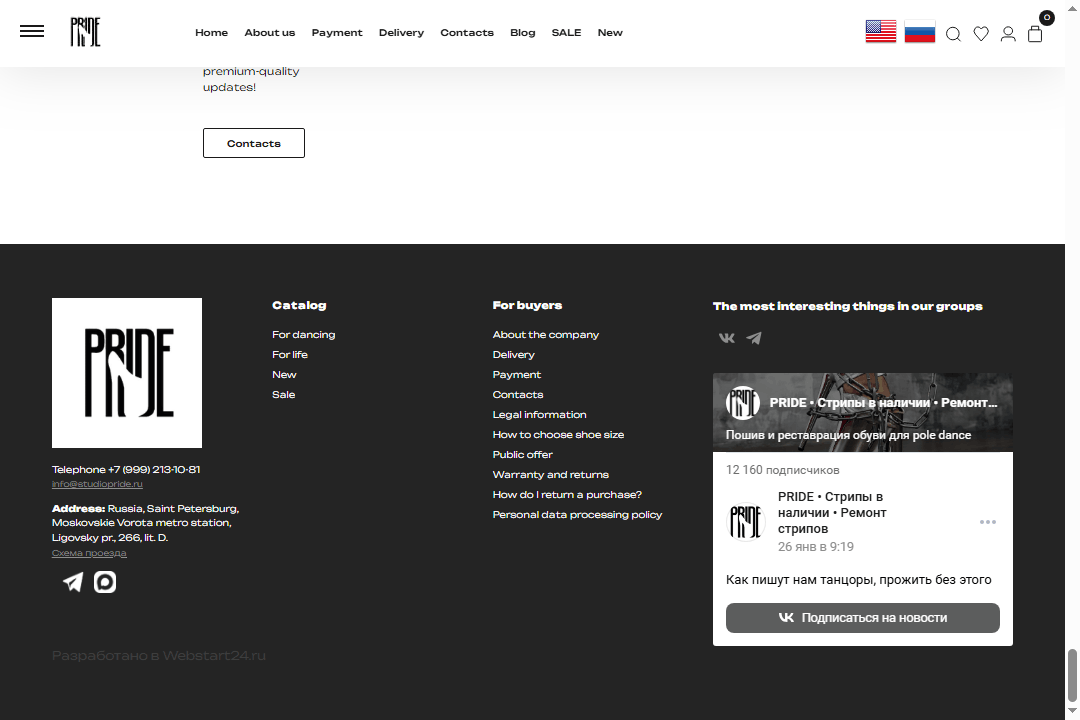The width and height of the screenshot is (1080, 720).
Task: Click the page vertical scrollbar thumb
Action: coord(1072,674)
